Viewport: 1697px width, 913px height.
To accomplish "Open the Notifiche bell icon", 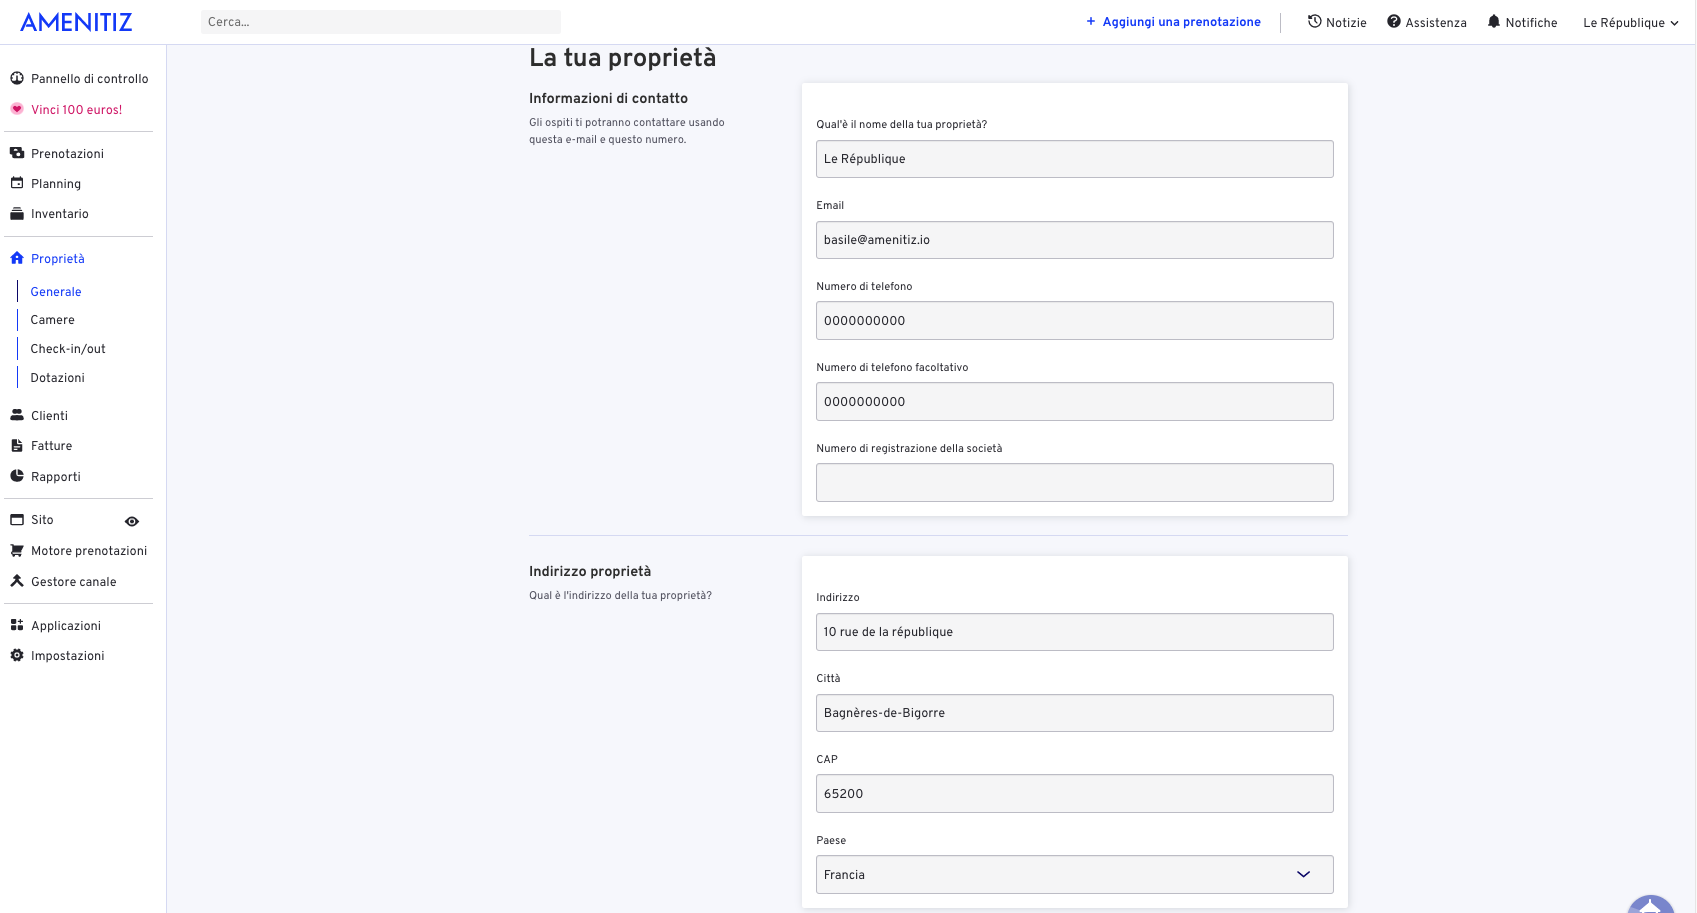I will (x=1494, y=21).
